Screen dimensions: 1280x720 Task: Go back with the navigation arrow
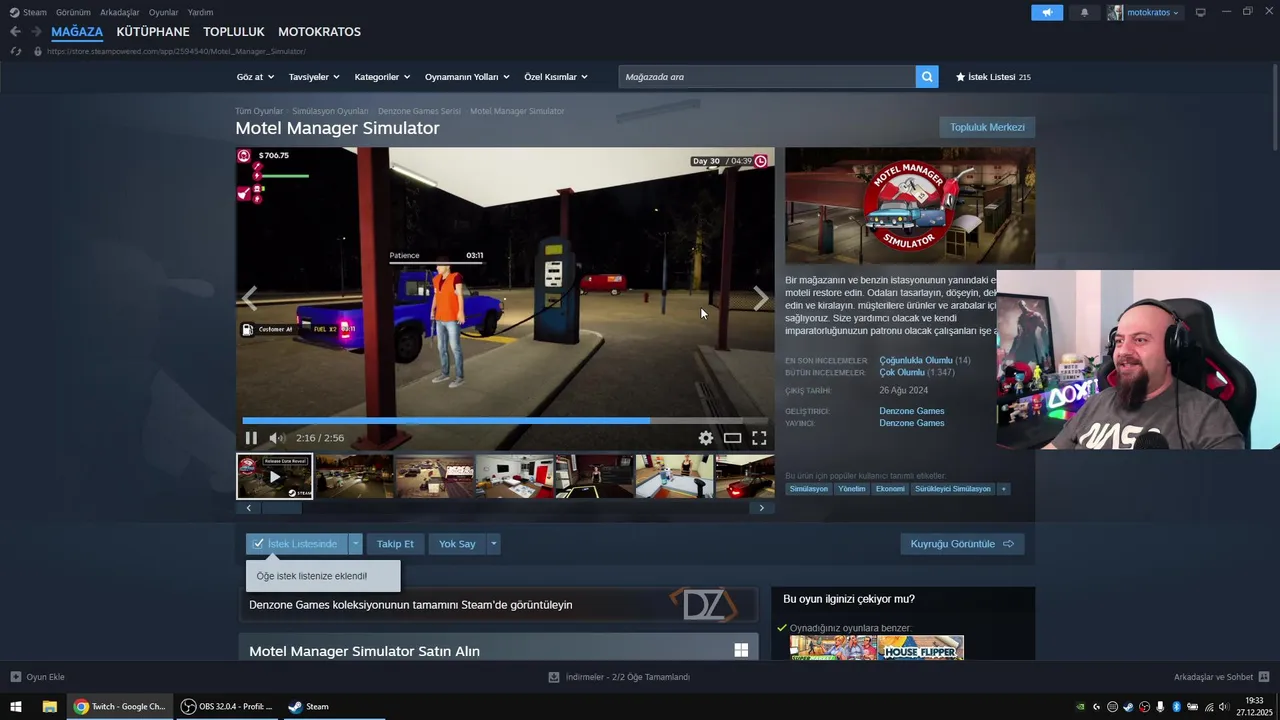[15, 32]
